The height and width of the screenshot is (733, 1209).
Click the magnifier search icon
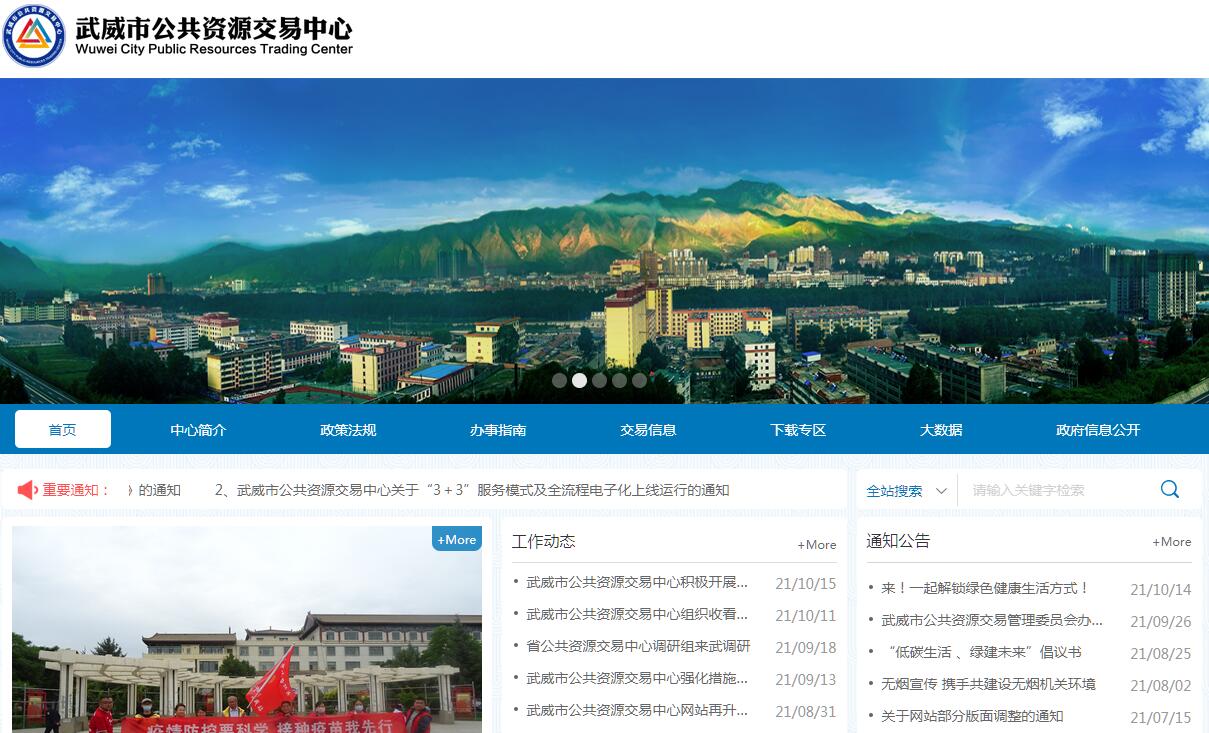pyautogui.click(x=1169, y=489)
